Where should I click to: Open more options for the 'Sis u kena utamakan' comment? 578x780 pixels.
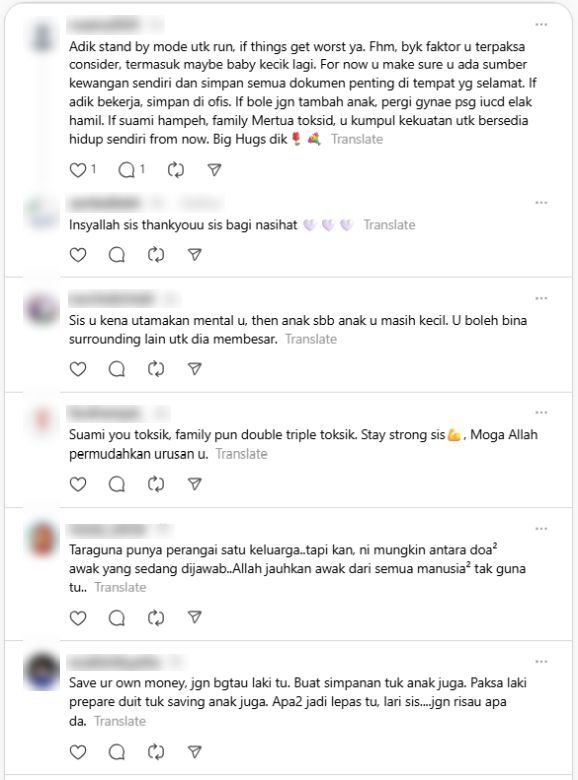541,298
